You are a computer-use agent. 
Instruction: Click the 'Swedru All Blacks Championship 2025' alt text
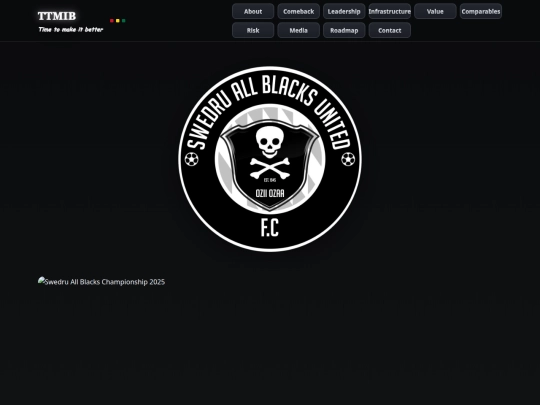tap(105, 282)
